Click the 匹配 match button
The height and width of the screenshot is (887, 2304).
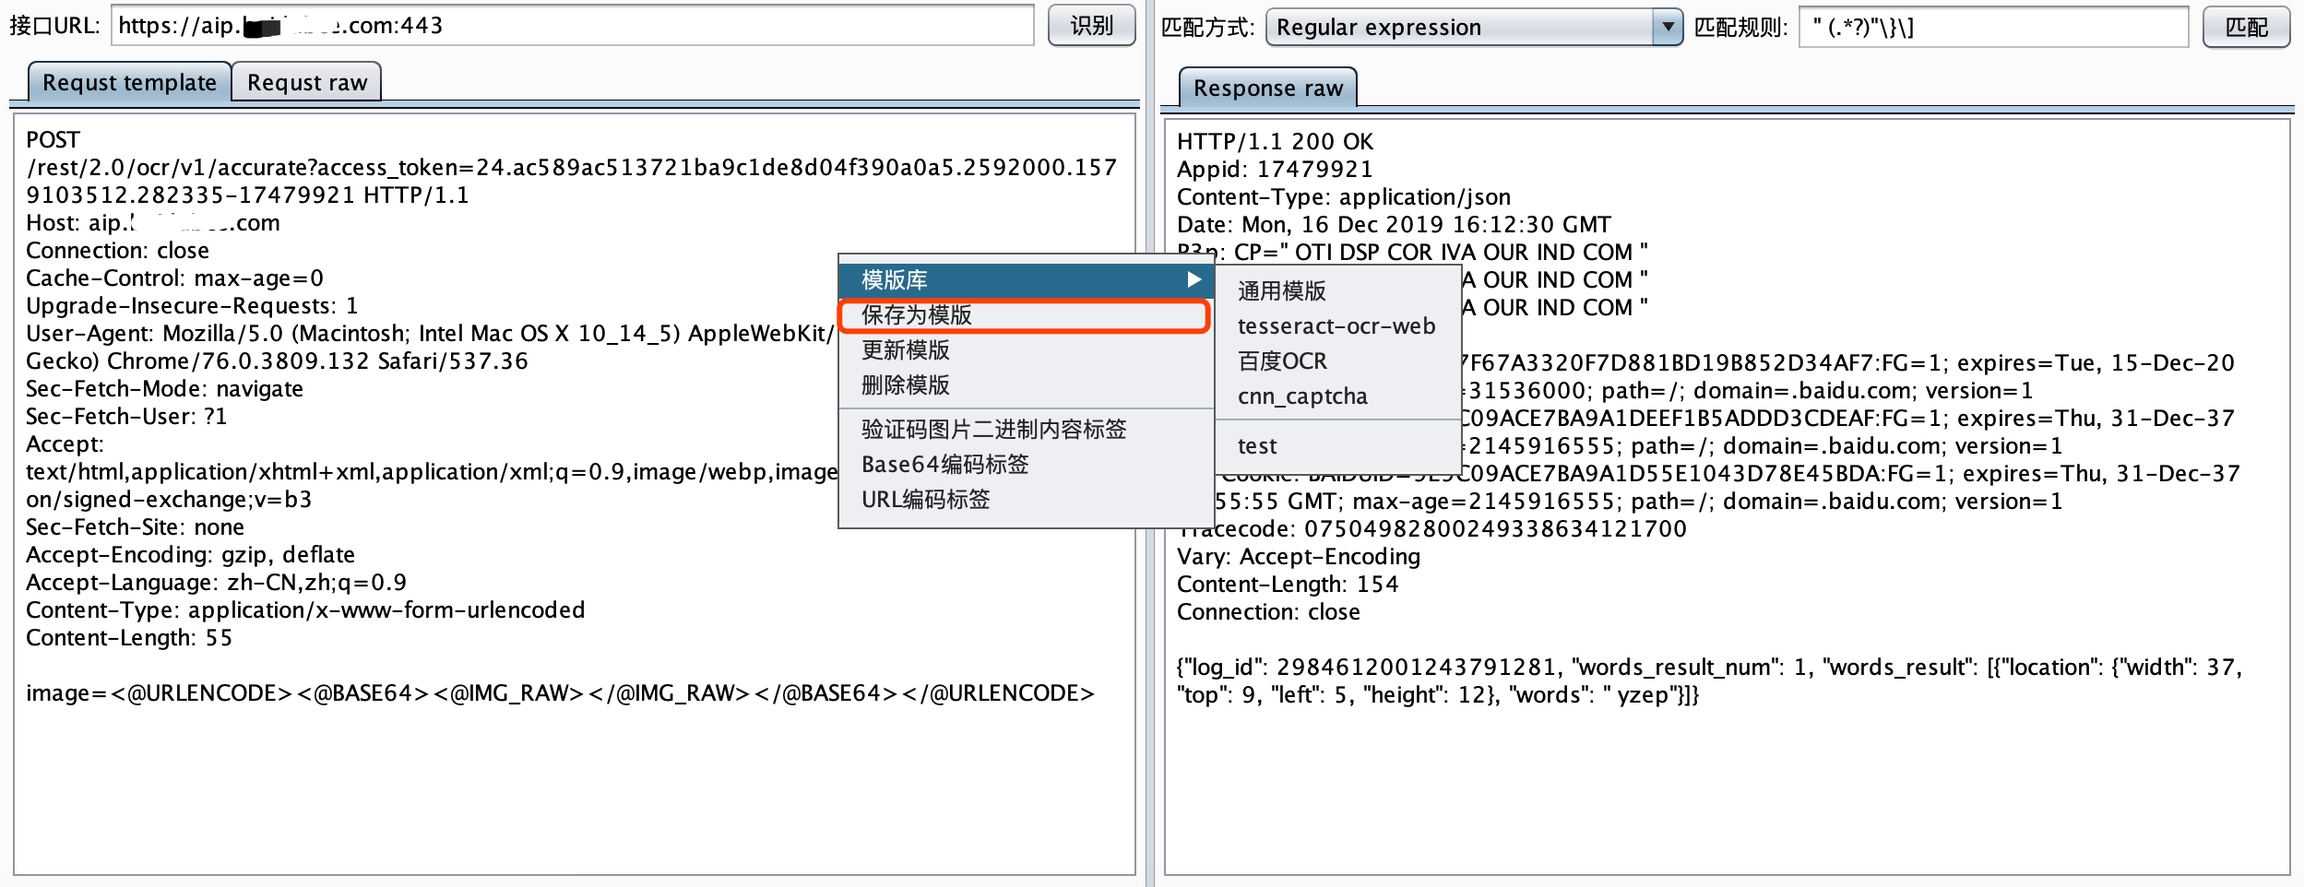2245,27
